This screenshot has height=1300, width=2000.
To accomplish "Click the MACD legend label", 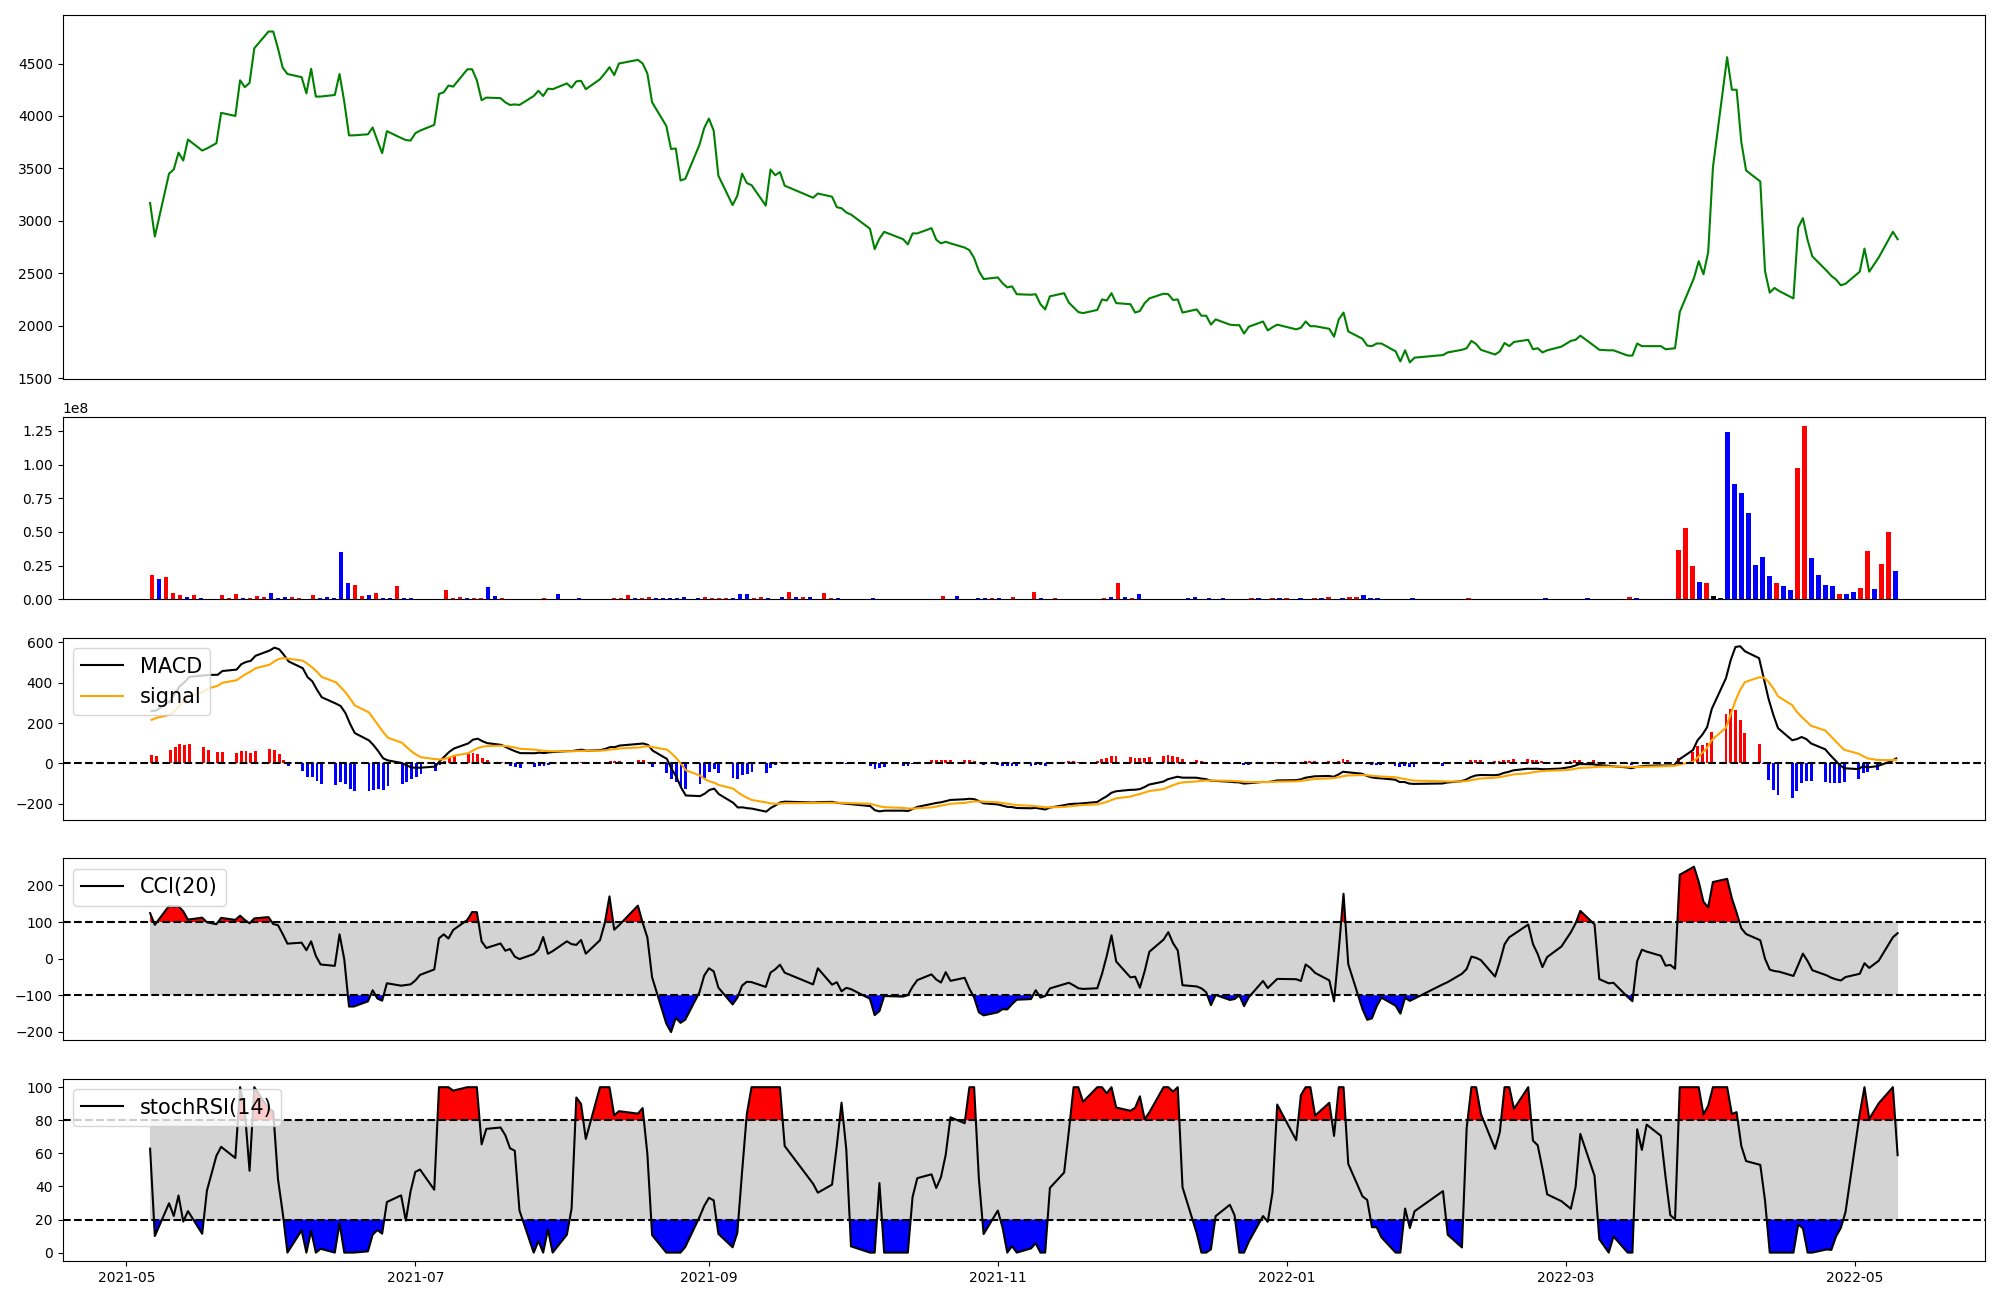I will pyautogui.click(x=170, y=666).
